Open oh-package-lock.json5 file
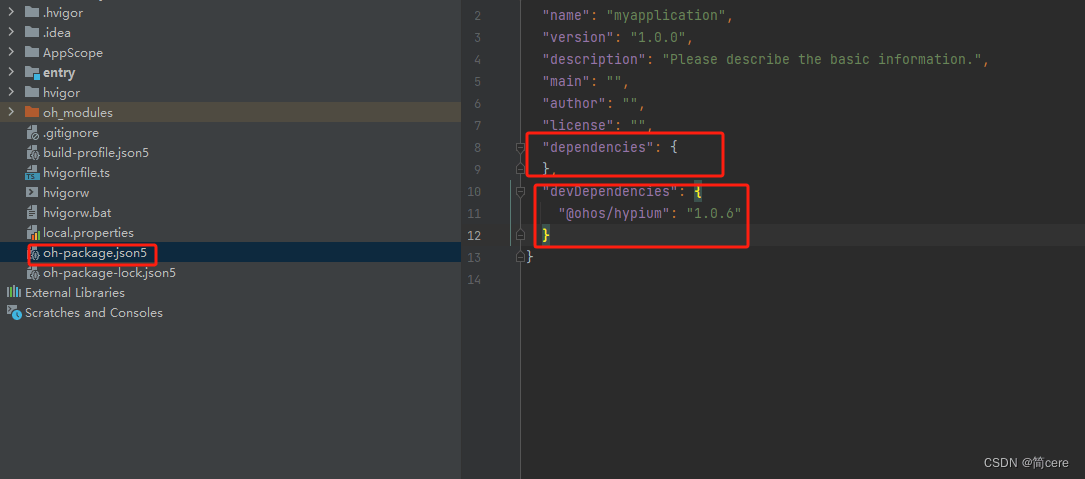1085x479 pixels. click(109, 273)
